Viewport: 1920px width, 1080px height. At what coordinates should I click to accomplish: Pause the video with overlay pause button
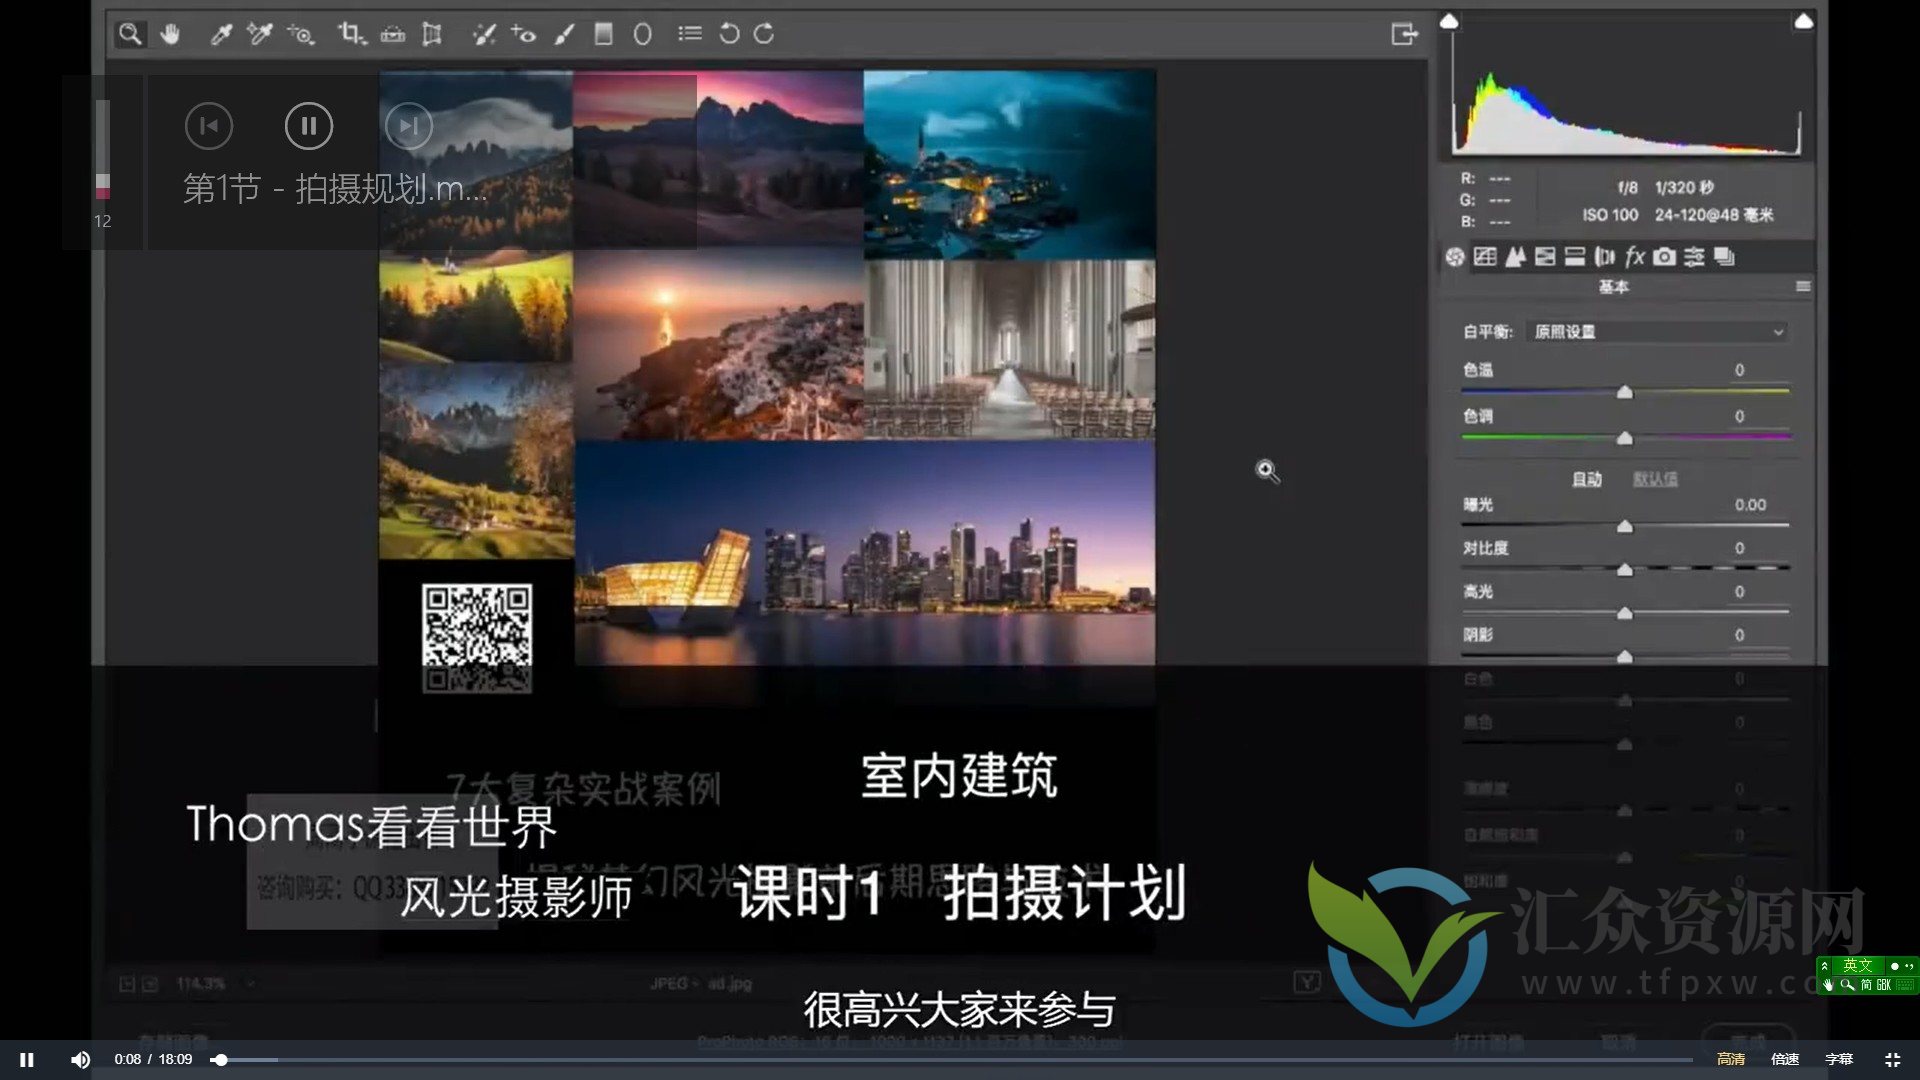[309, 126]
